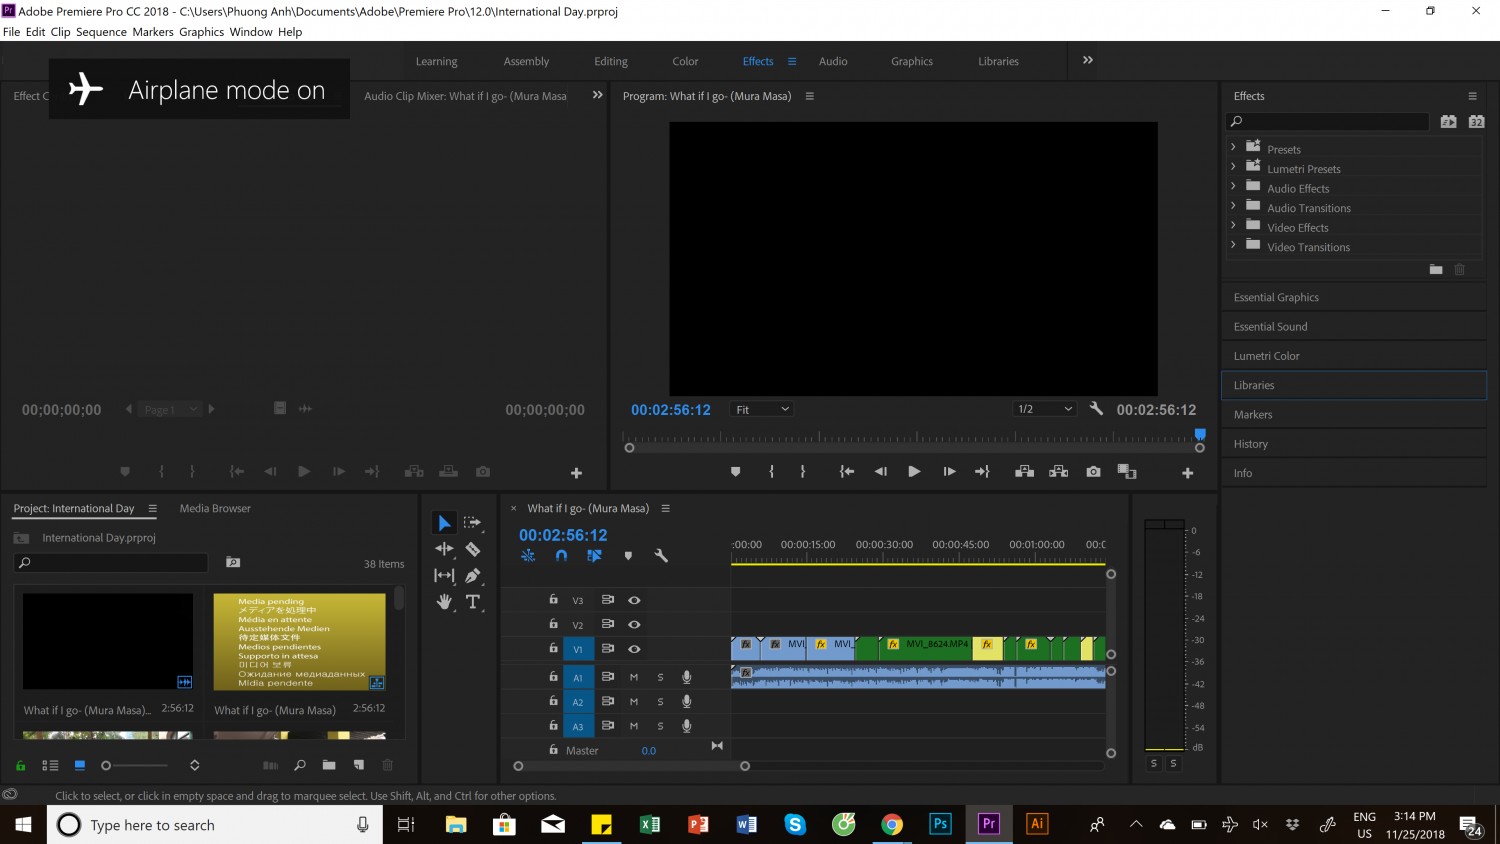The height and width of the screenshot is (844, 1500).
Task: Switch to the Color workspace
Action: coord(685,62)
